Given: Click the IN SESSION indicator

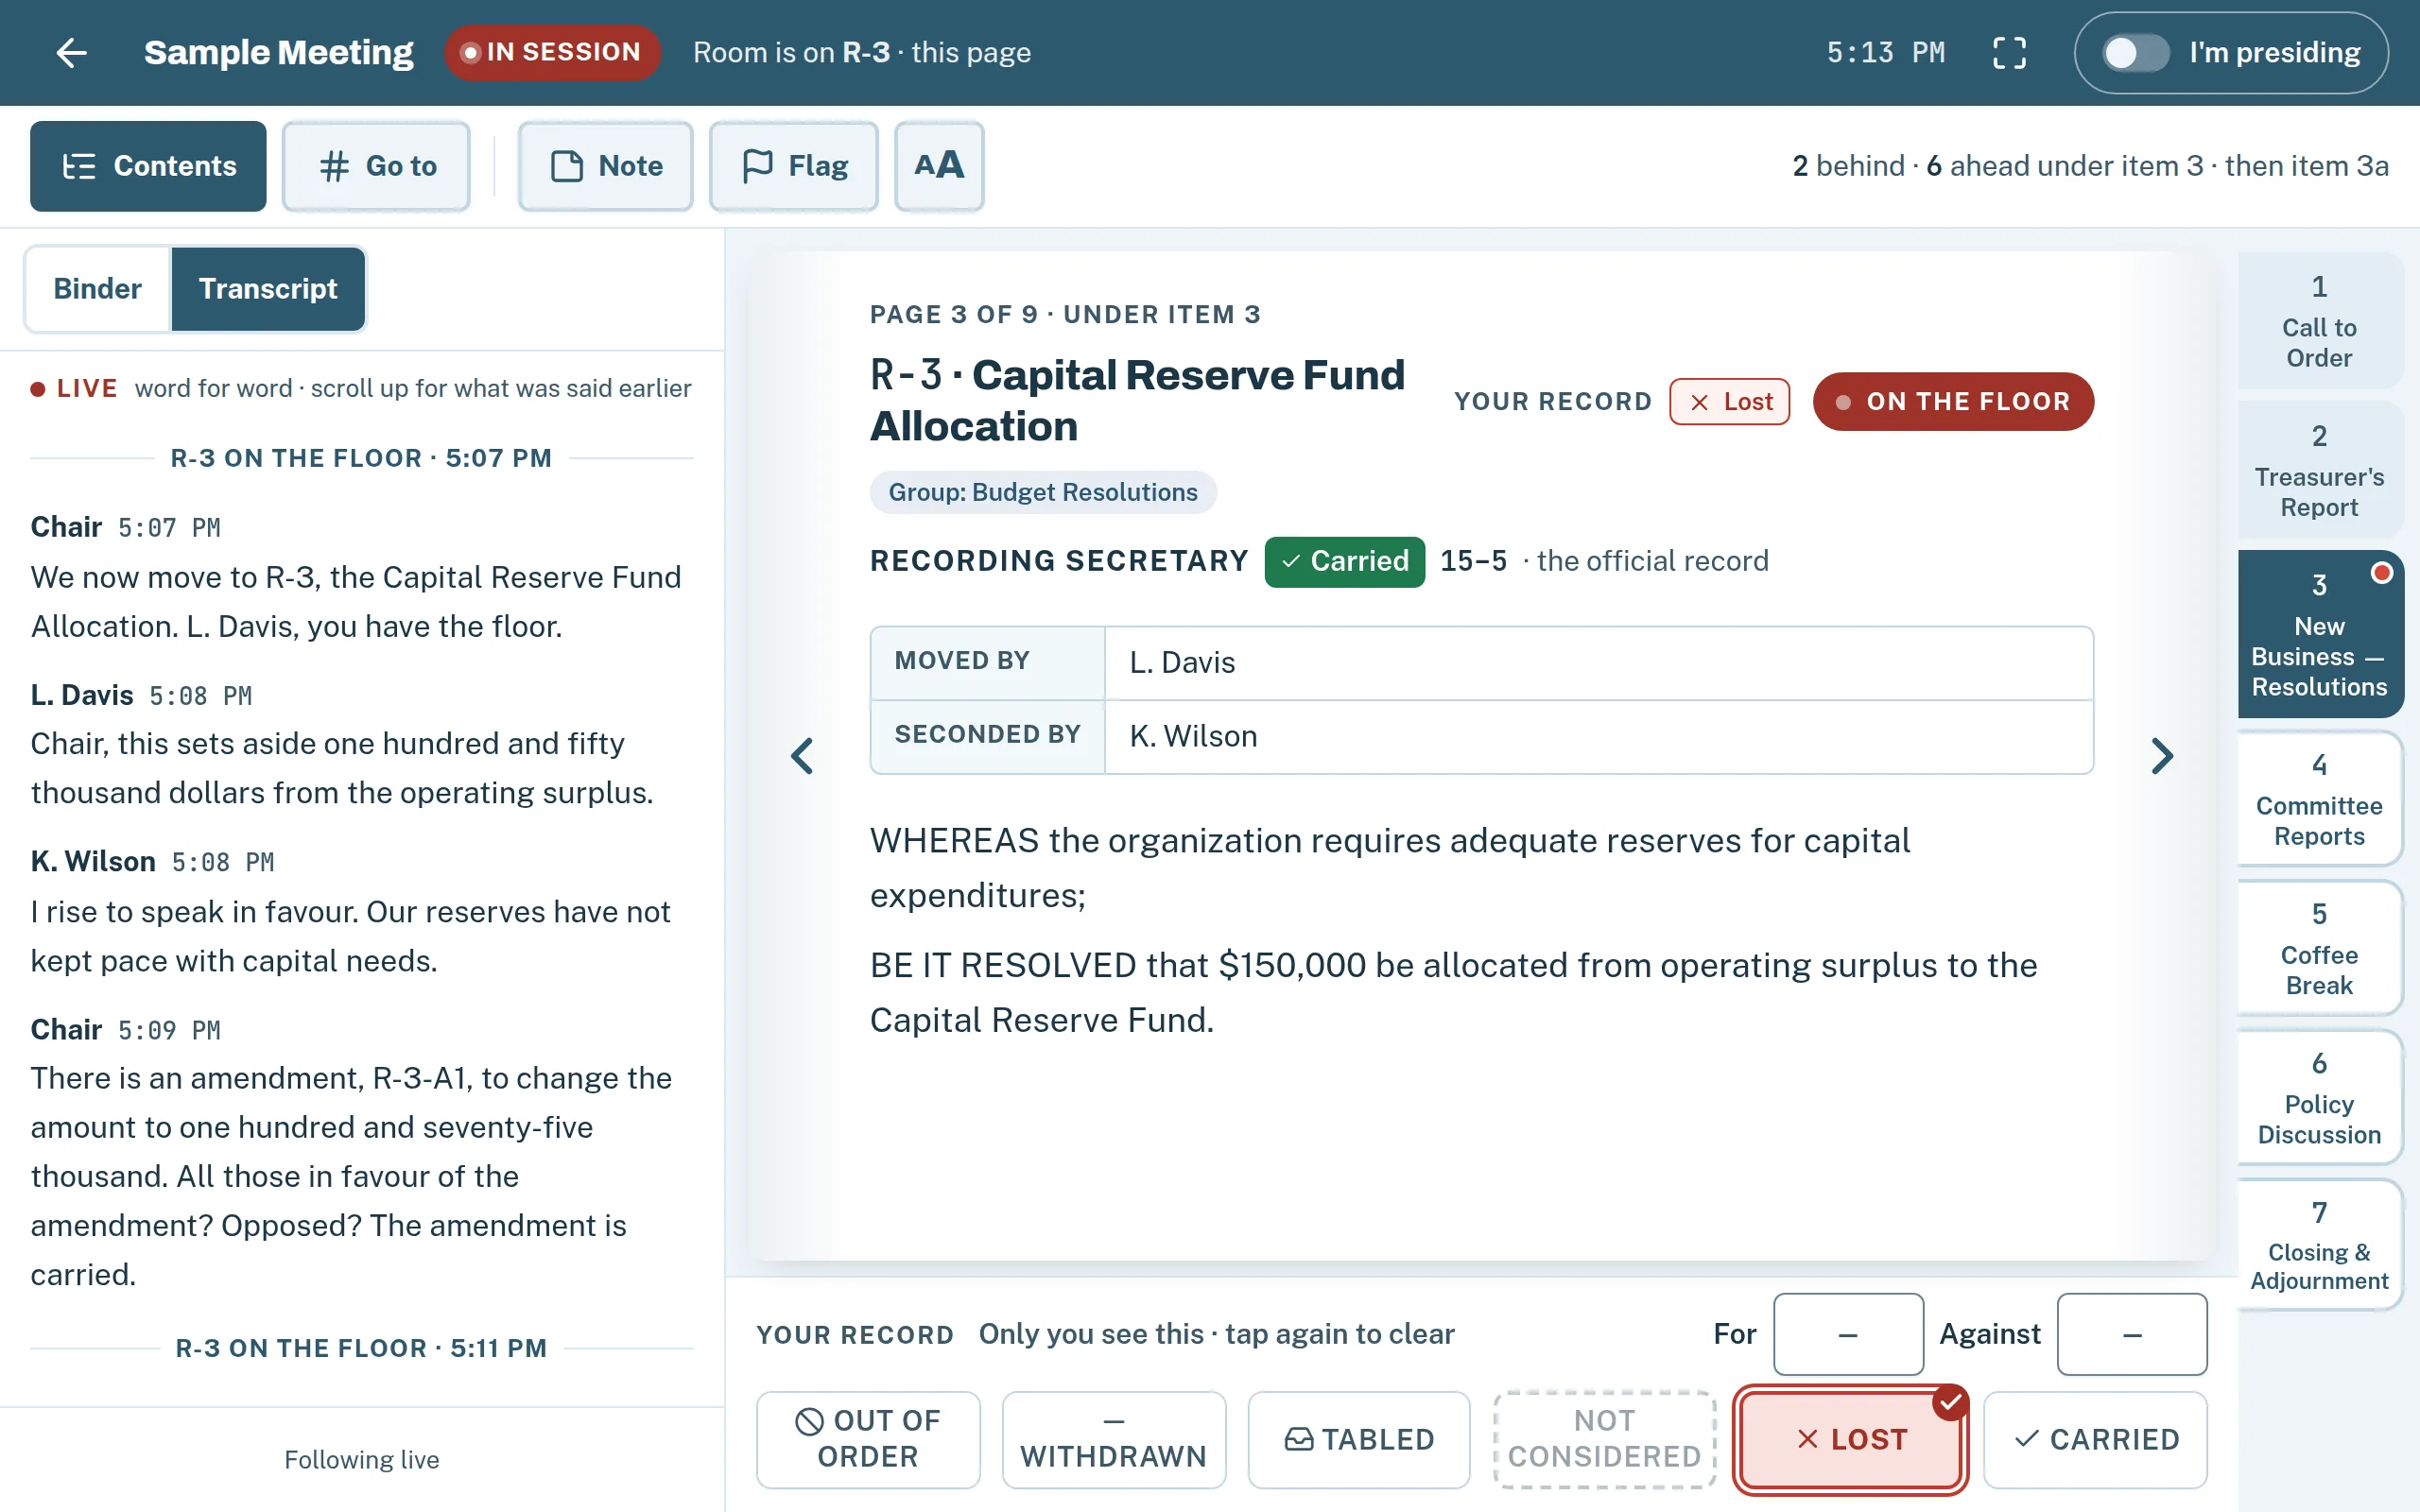Looking at the screenshot, I should 552,52.
